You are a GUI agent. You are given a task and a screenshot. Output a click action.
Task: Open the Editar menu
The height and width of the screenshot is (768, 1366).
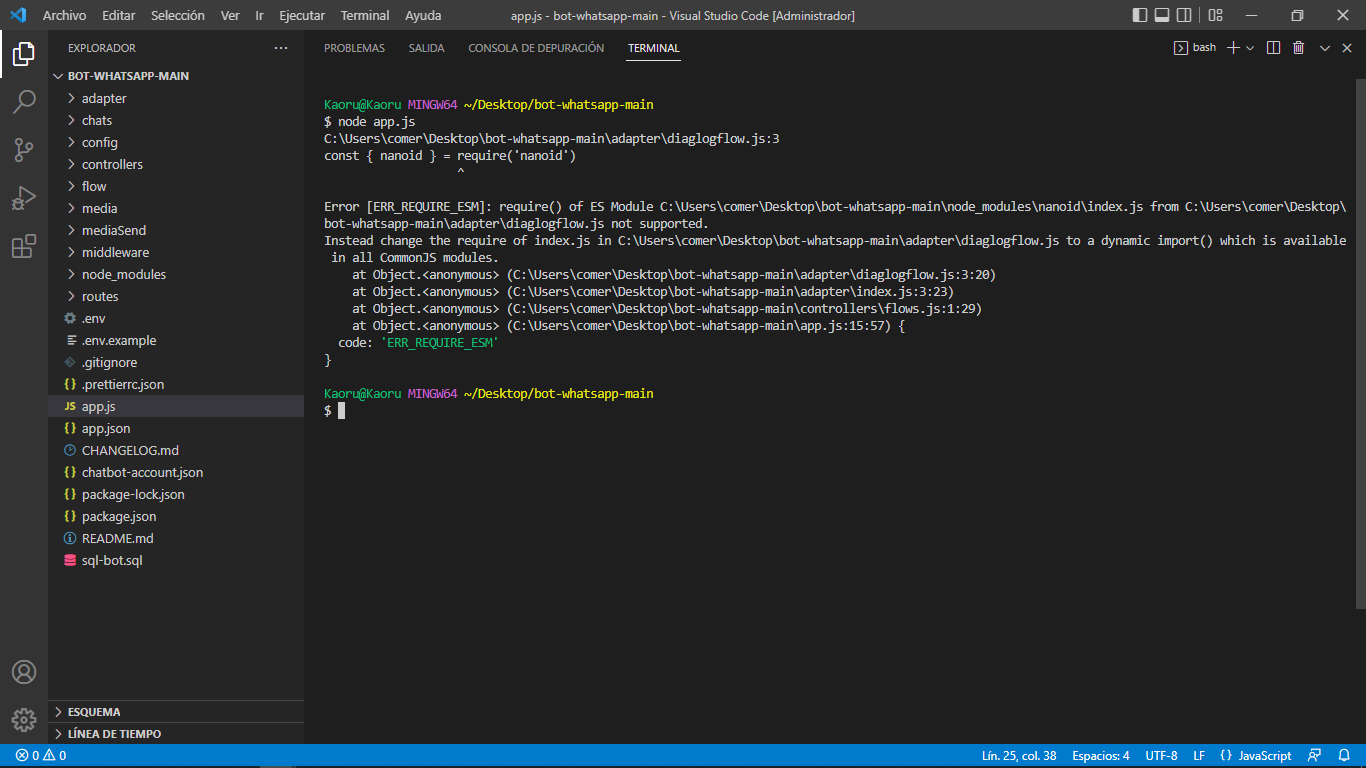pos(119,15)
